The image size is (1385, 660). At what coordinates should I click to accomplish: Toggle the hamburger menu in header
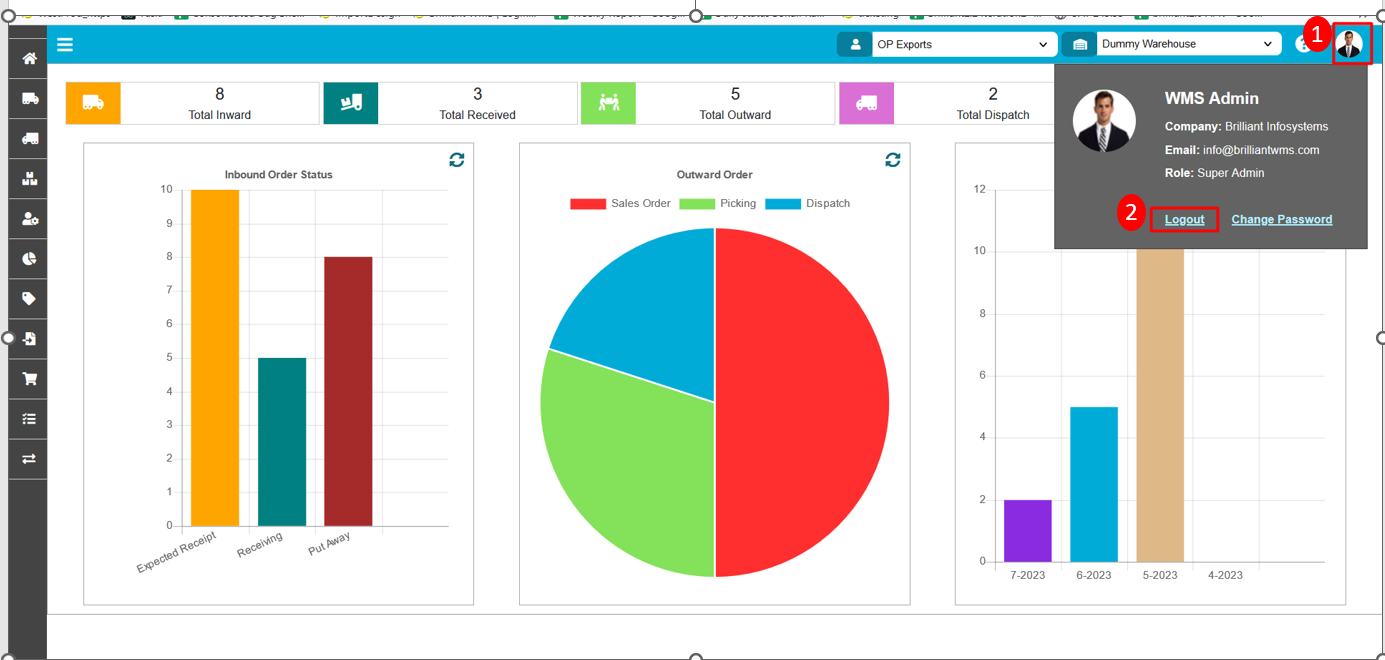click(65, 45)
